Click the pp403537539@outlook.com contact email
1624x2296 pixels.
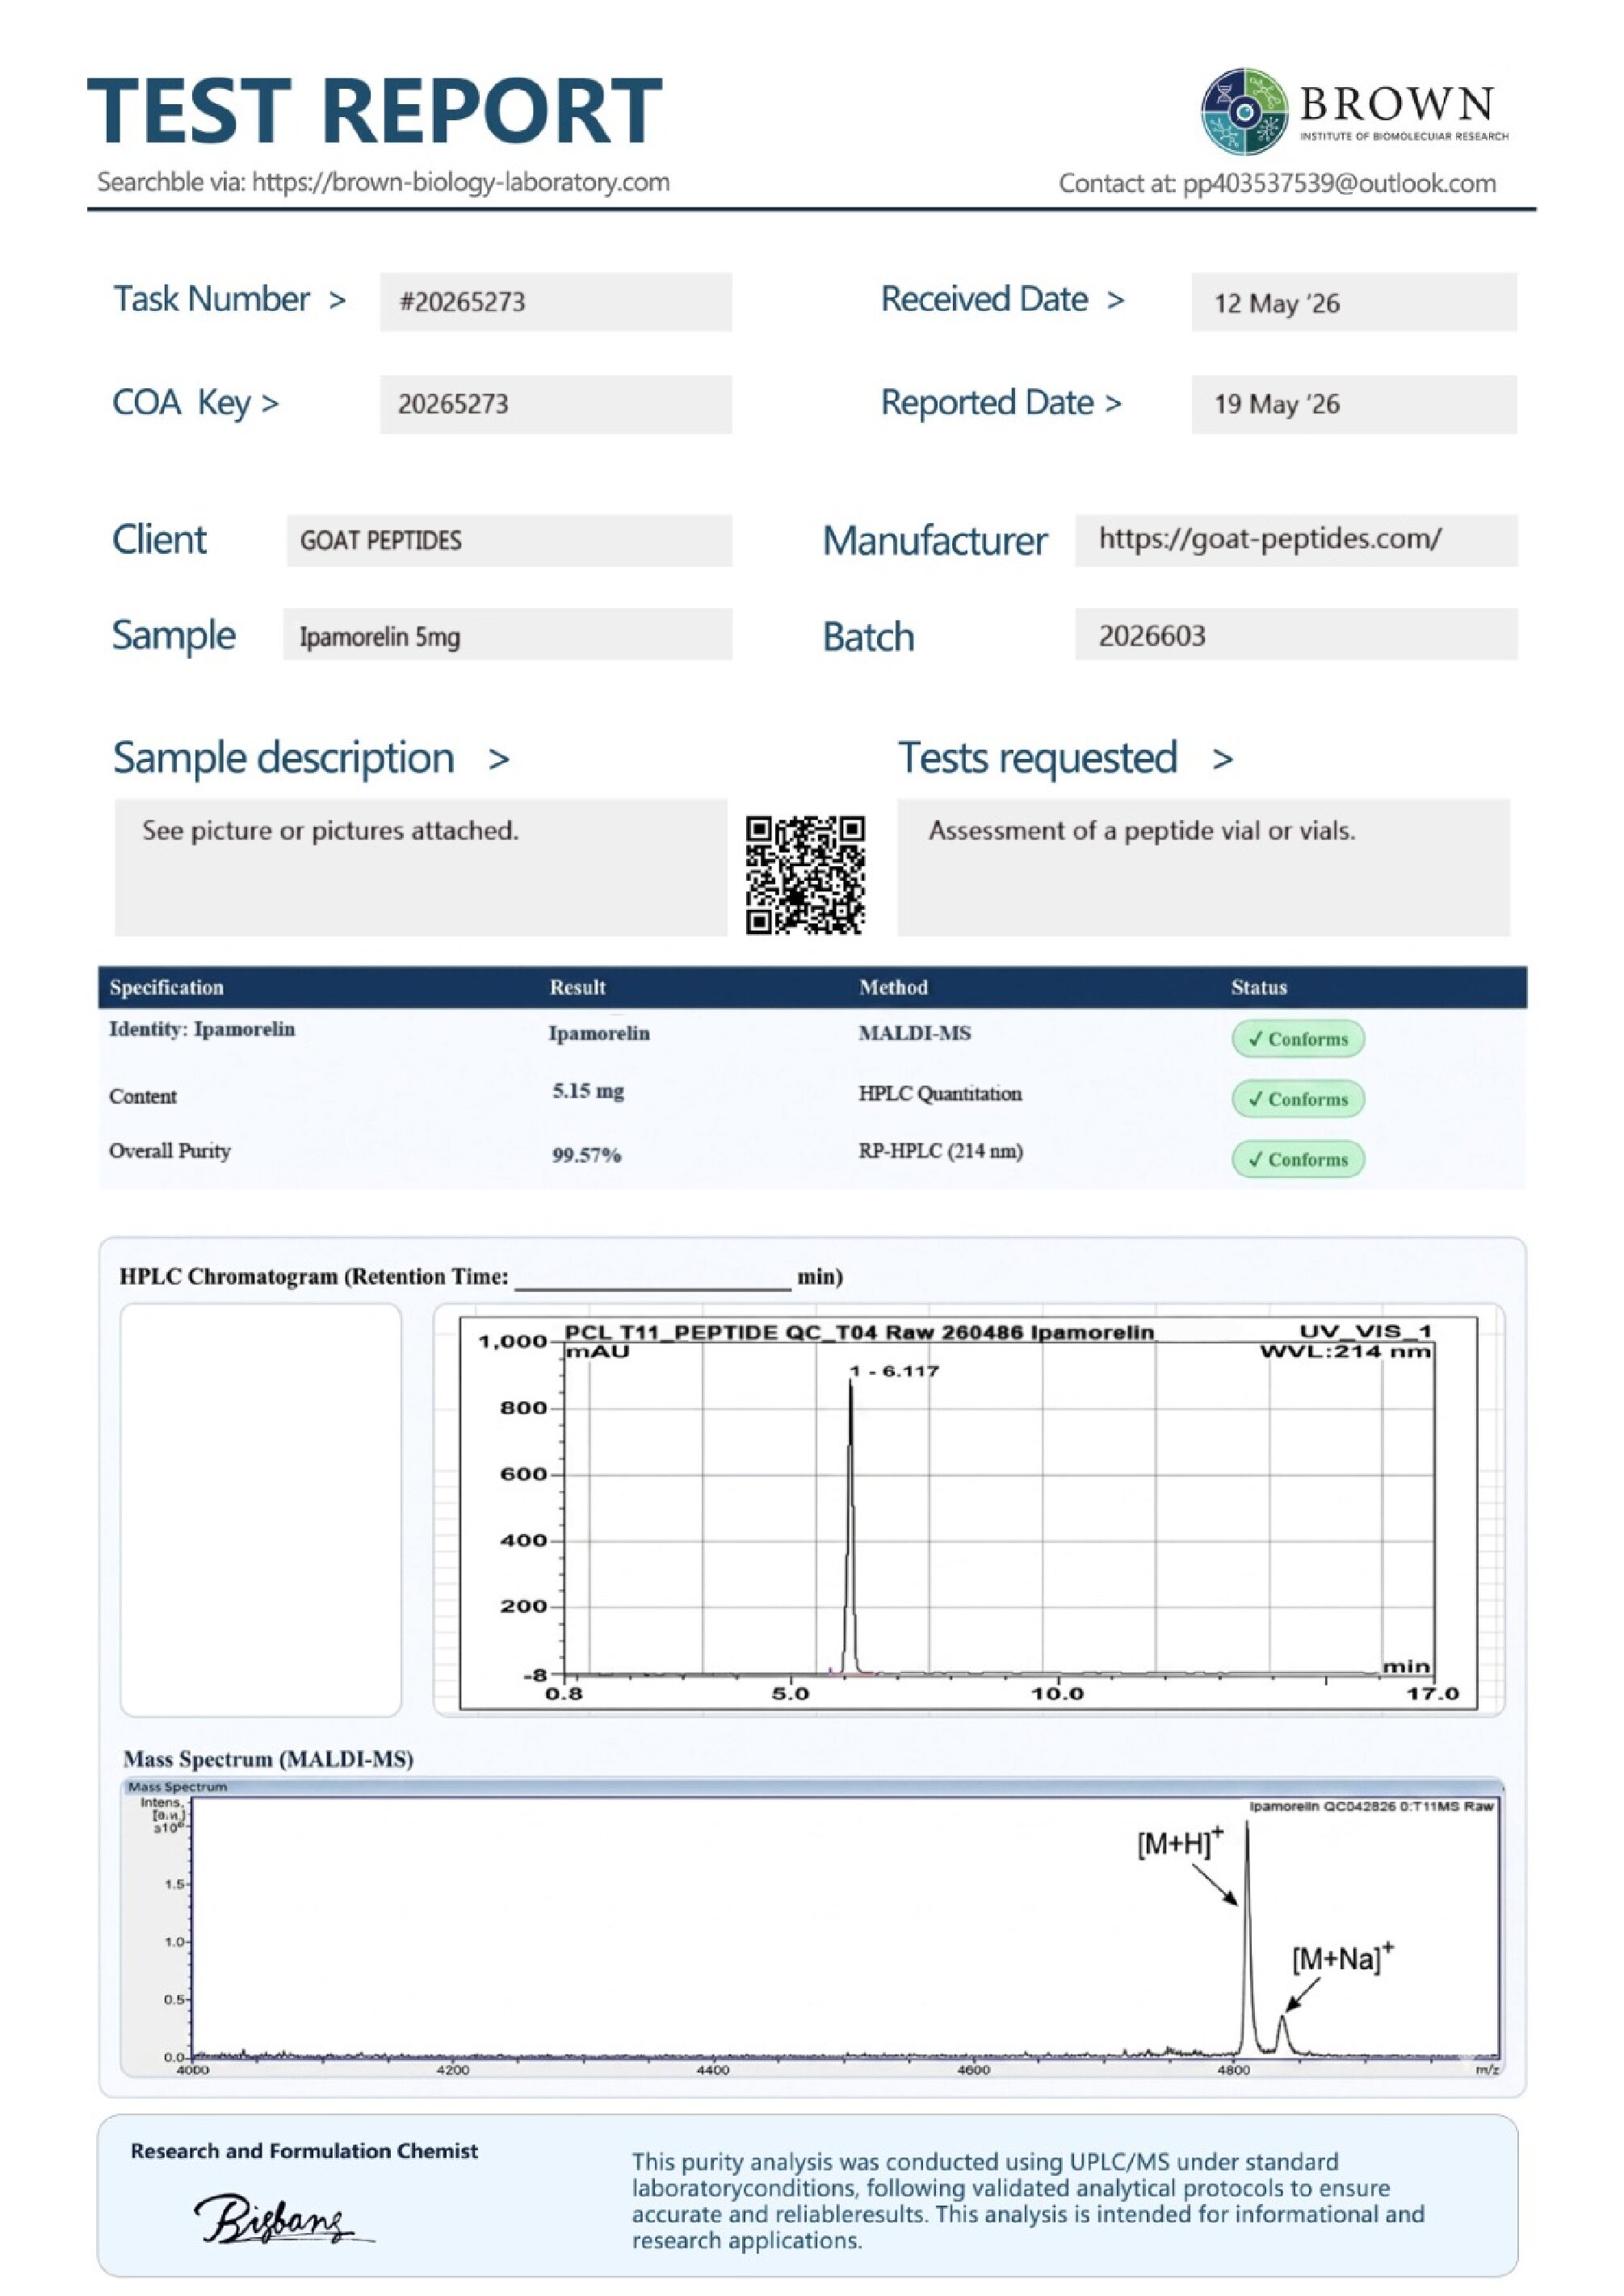click(1340, 183)
